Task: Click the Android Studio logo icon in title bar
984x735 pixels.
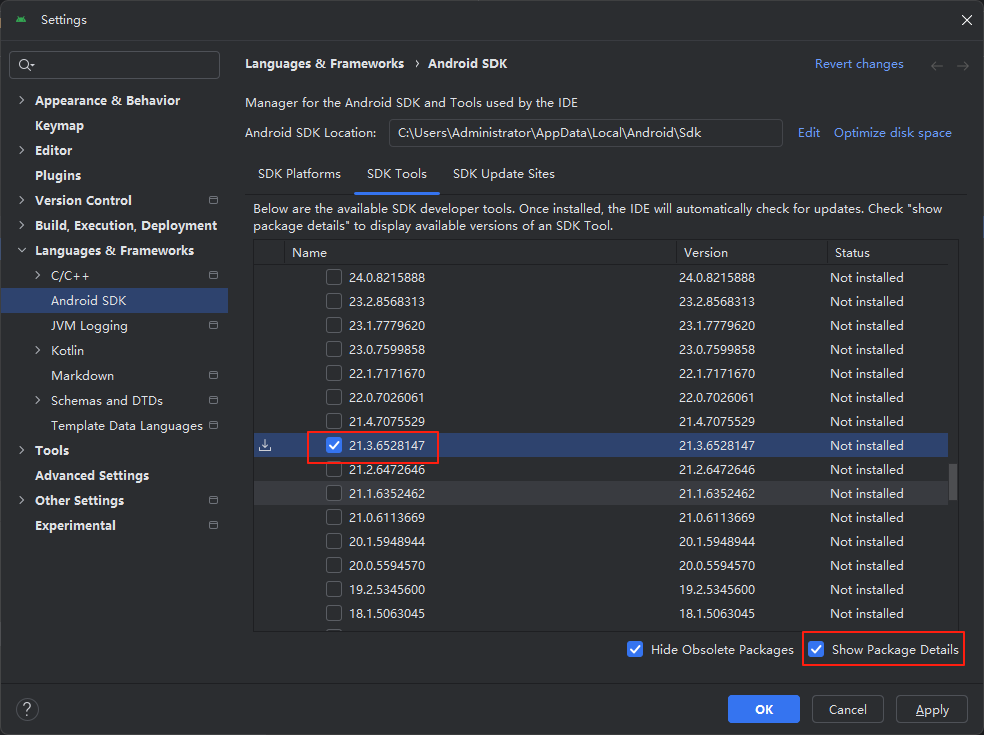Action: pos(21,19)
